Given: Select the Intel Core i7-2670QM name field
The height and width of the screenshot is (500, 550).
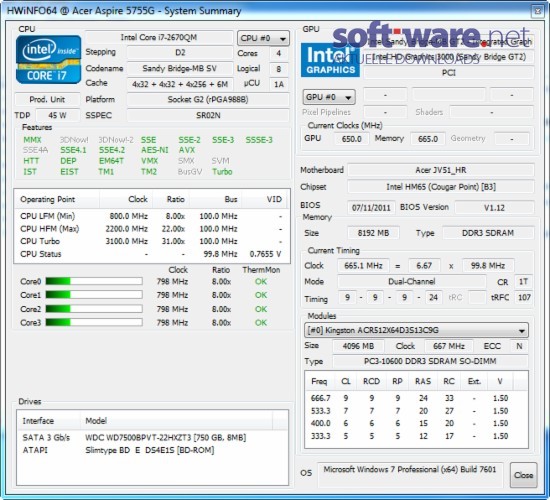Looking at the screenshot, I should point(159,38).
